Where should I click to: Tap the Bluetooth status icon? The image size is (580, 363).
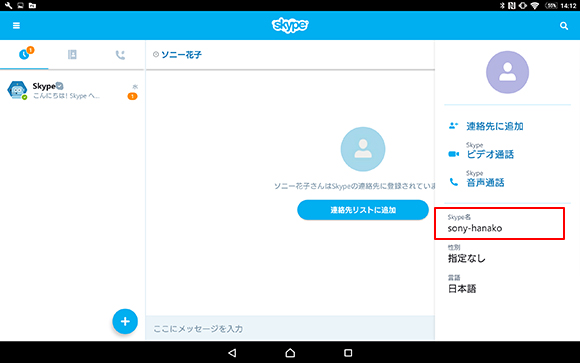click(502, 6)
